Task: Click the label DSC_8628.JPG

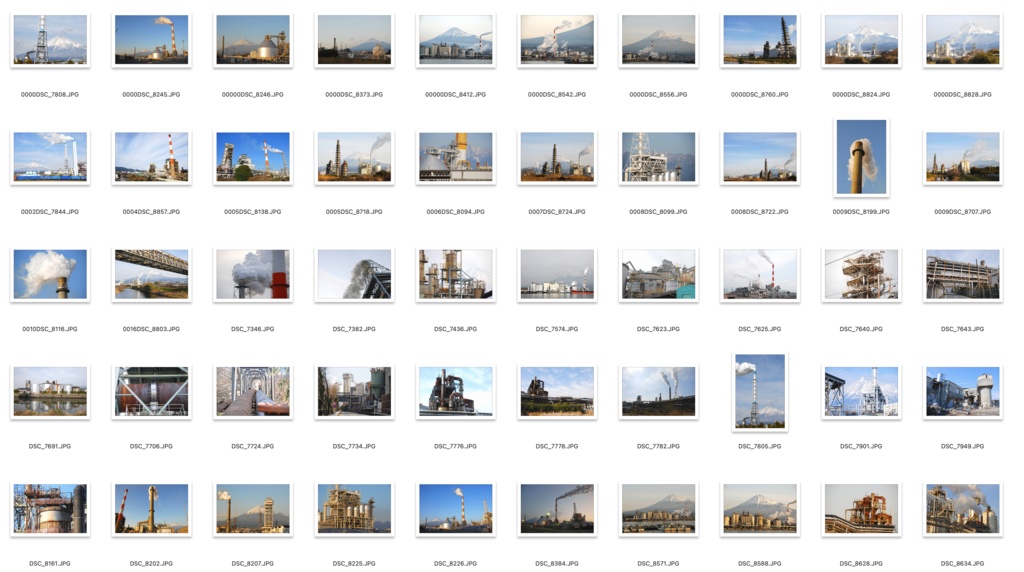Action: [x=861, y=564]
